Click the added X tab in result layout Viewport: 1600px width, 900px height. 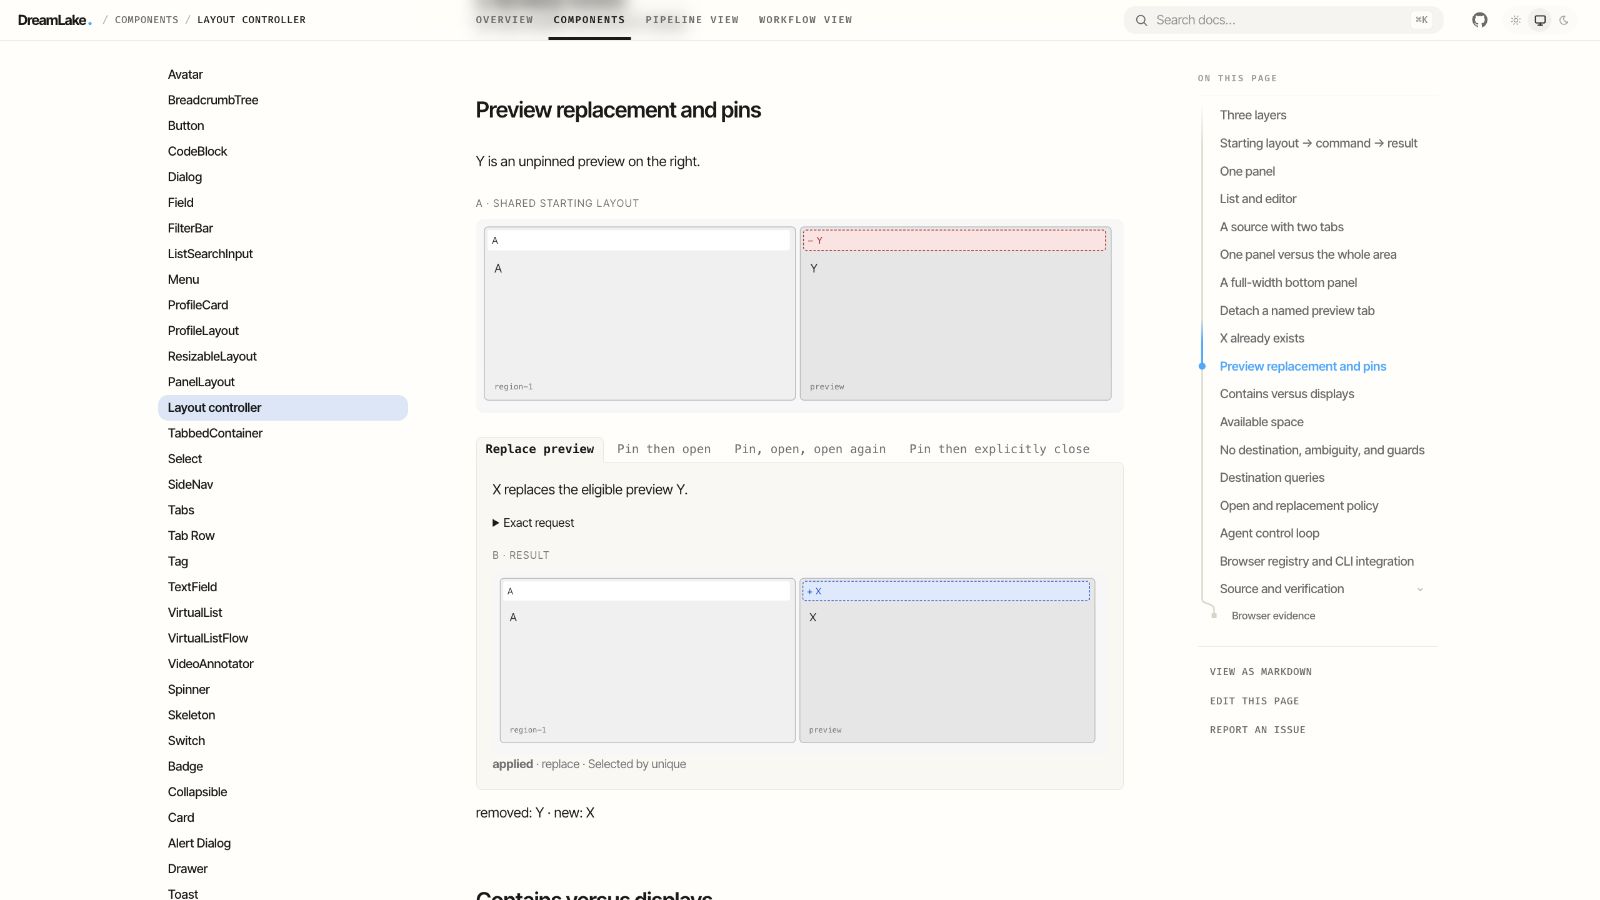click(x=946, y=591)
